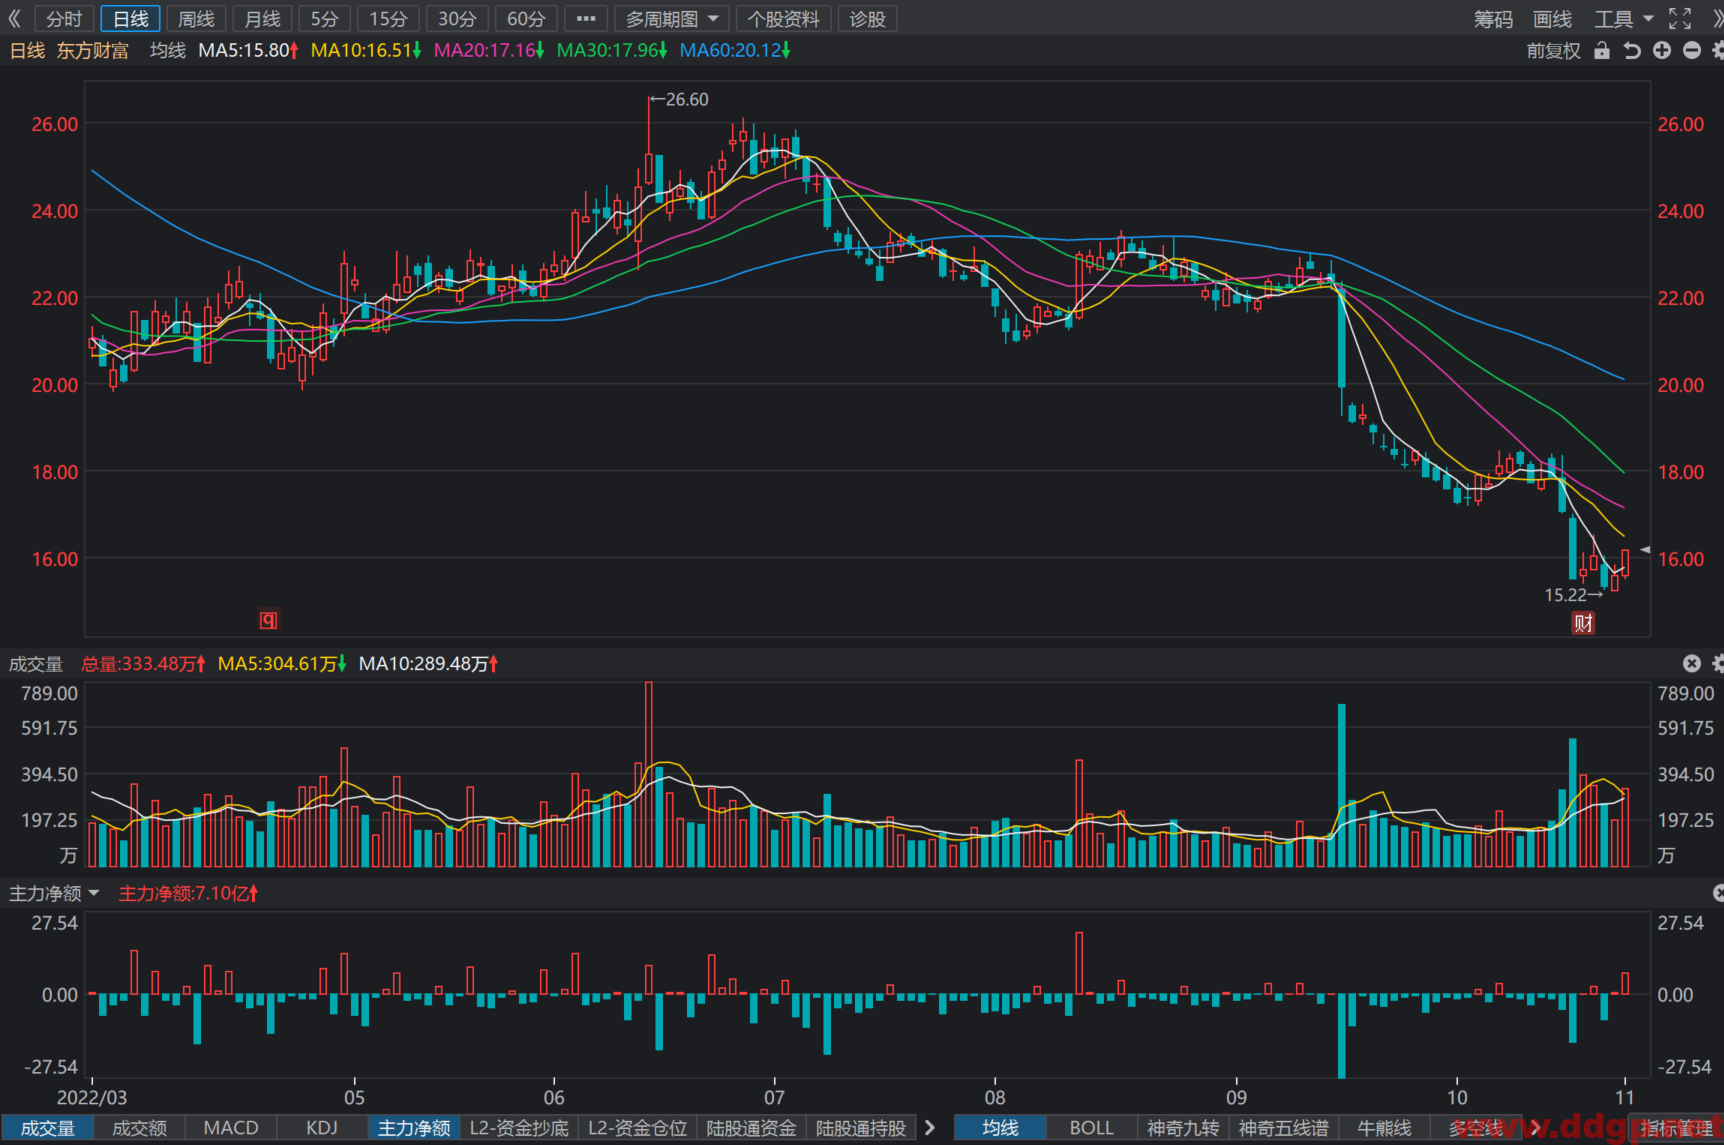Click 主力净额:7.10亿 value
Screen dimensions: 1724x1145
188,893
